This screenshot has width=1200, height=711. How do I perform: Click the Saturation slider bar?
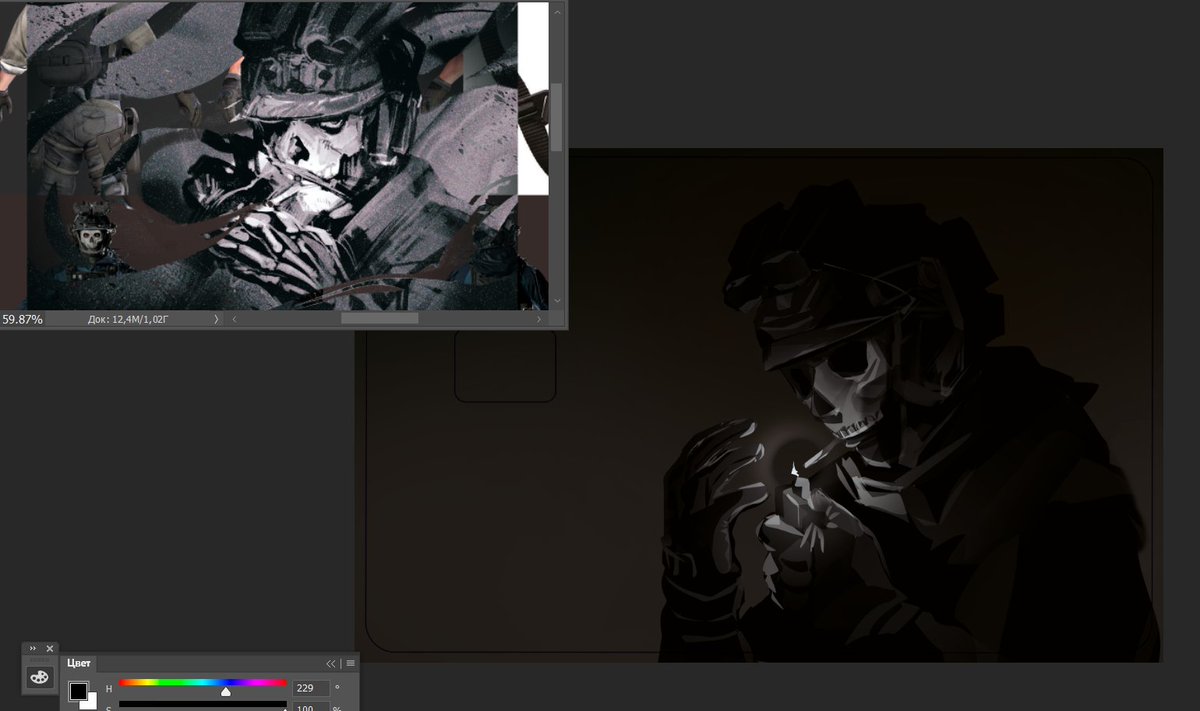203,704
